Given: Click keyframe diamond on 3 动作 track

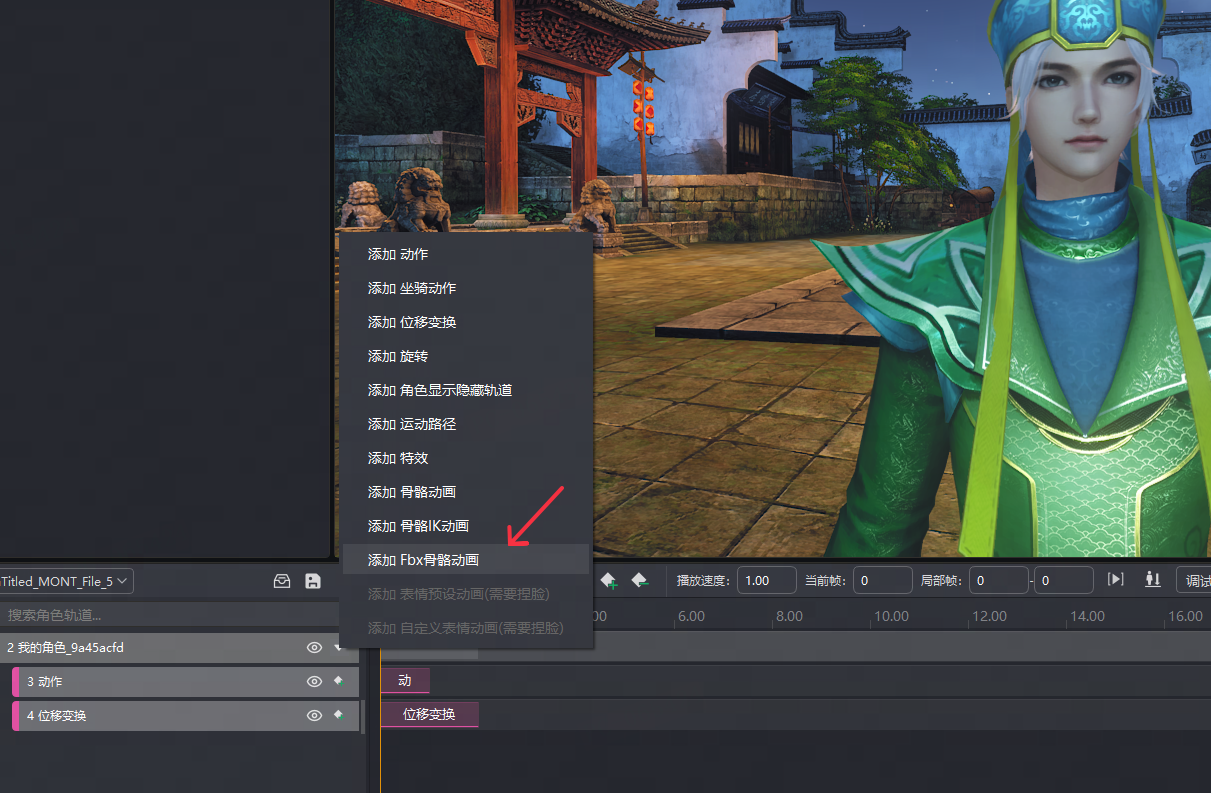Looking at the screenshot, I should [x=338, y=681].
